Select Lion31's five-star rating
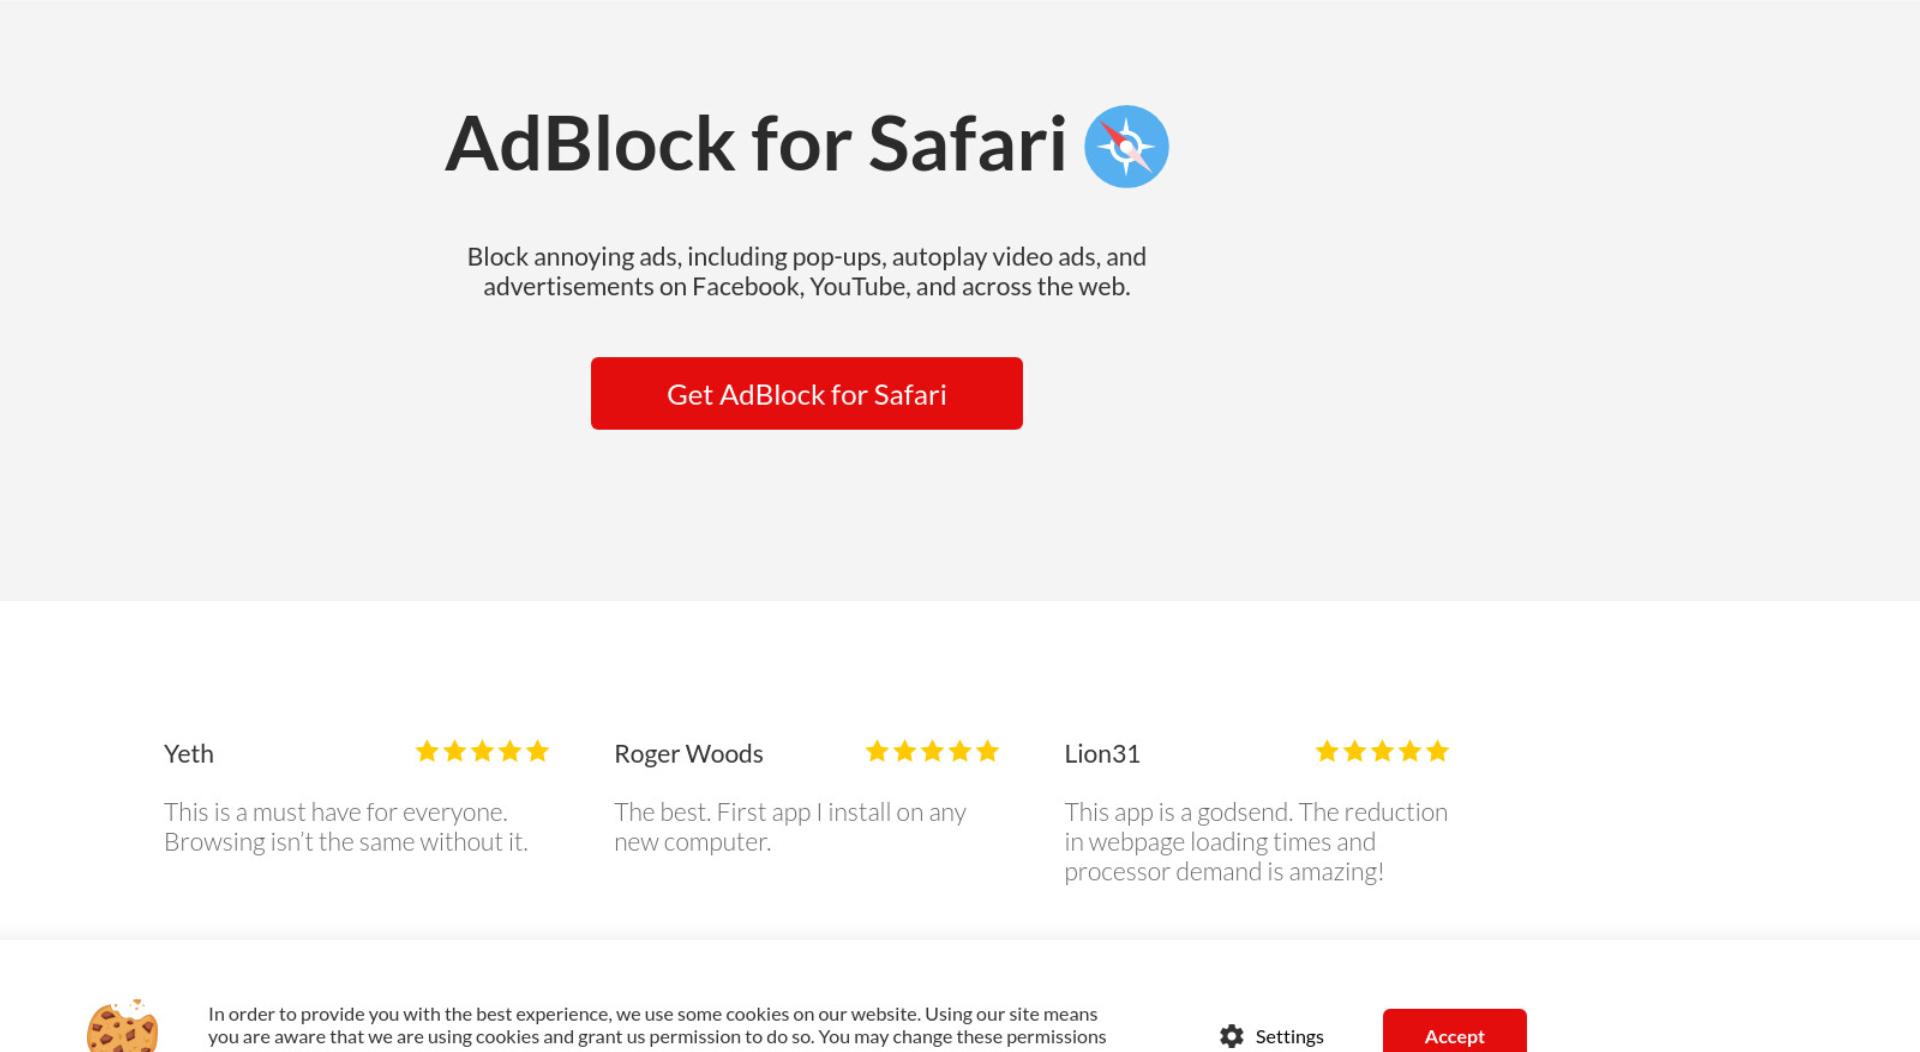This screenshot has height=1052, width=1920. click(x=1382, y=751)
